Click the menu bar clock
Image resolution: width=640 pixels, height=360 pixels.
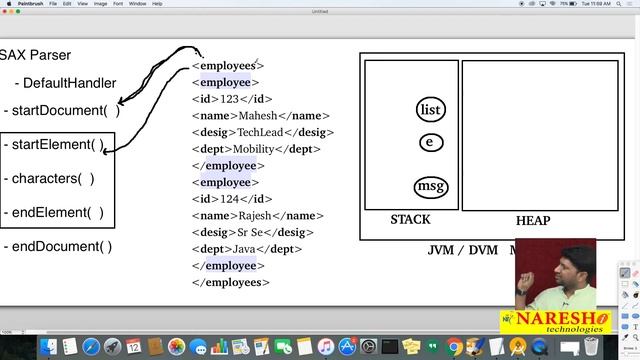click(596, 4)
